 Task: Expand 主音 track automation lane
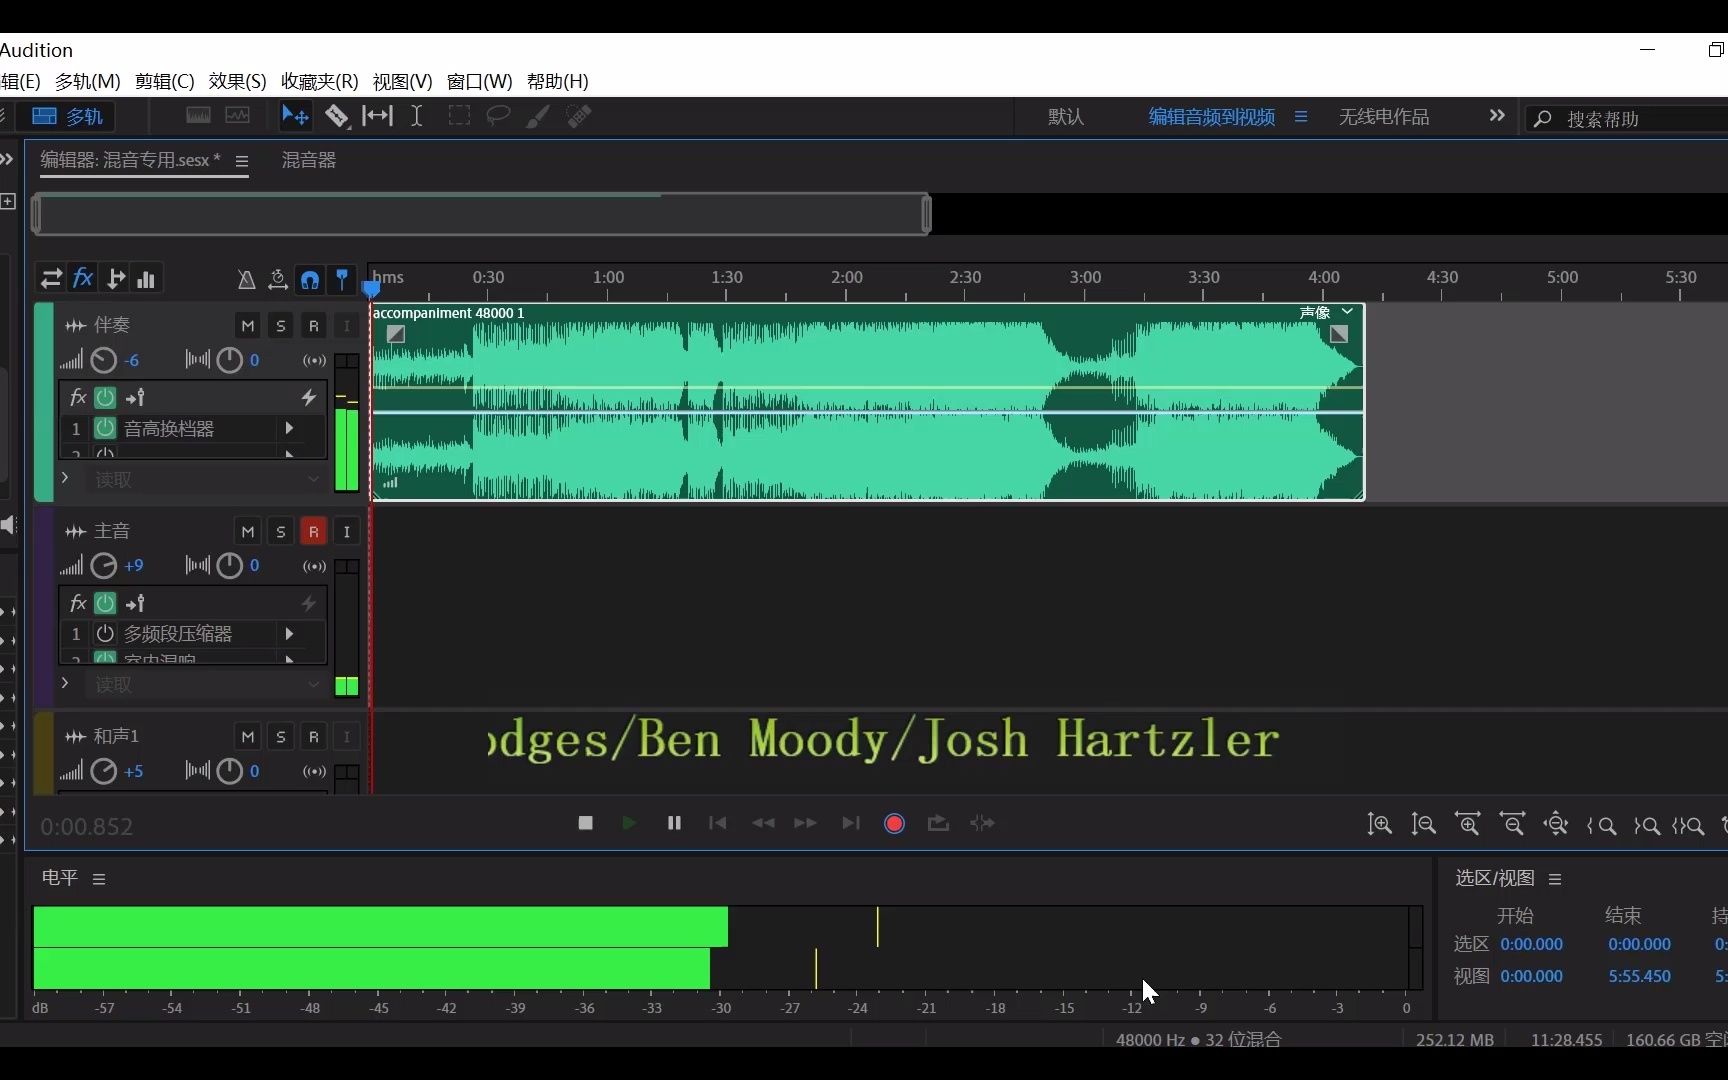tap(65, 683)
